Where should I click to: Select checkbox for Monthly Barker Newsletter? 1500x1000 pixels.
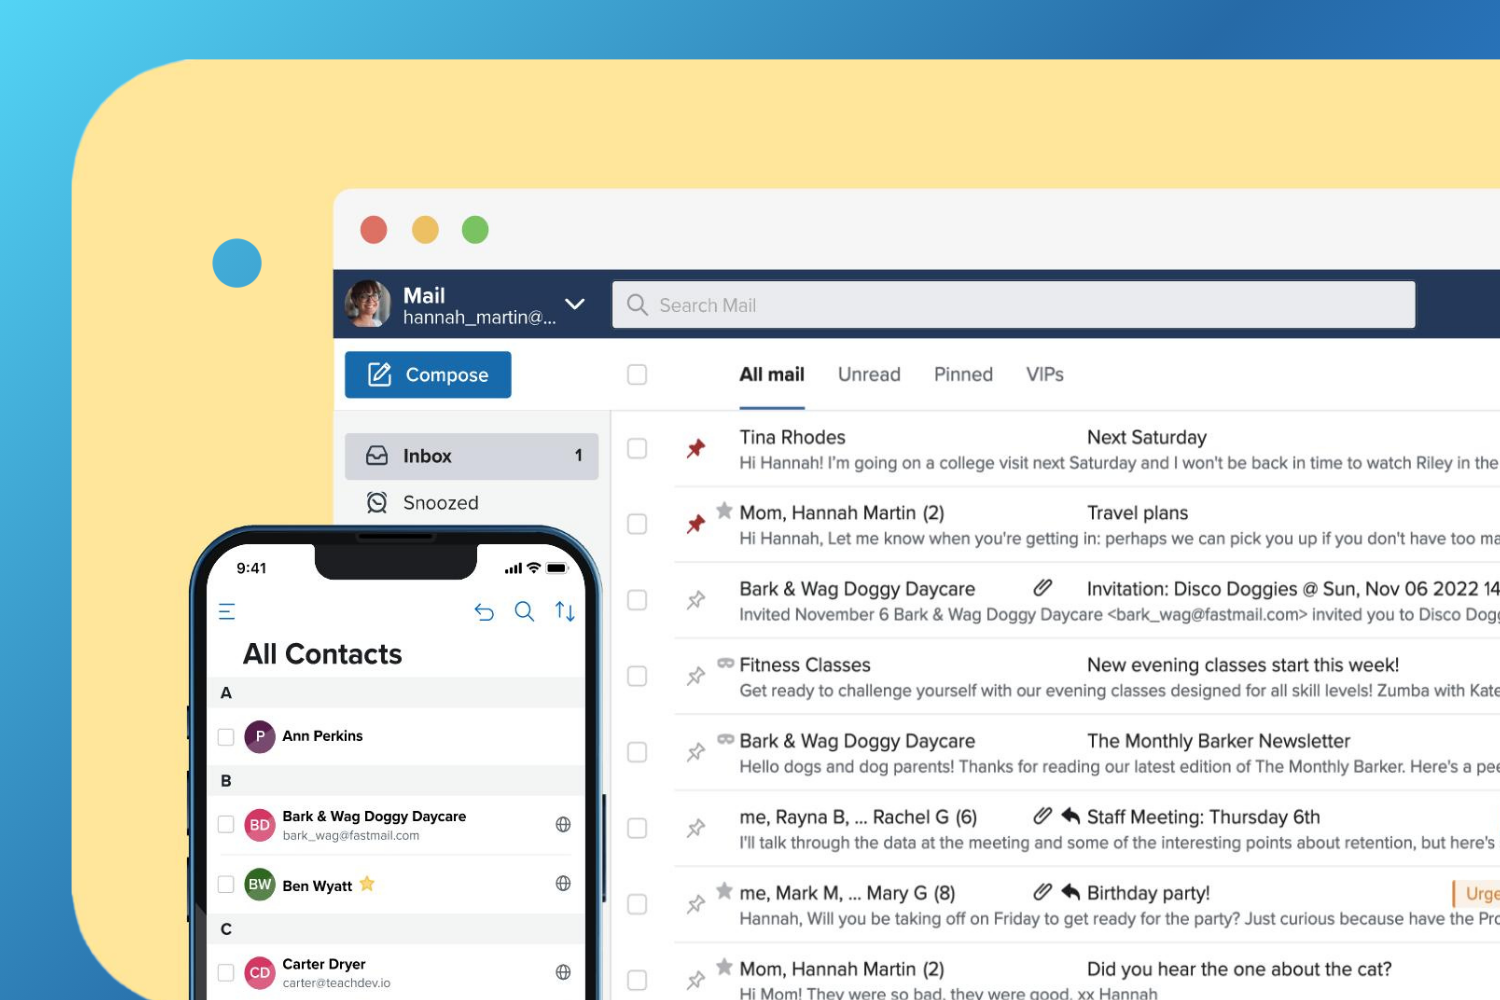637,752
